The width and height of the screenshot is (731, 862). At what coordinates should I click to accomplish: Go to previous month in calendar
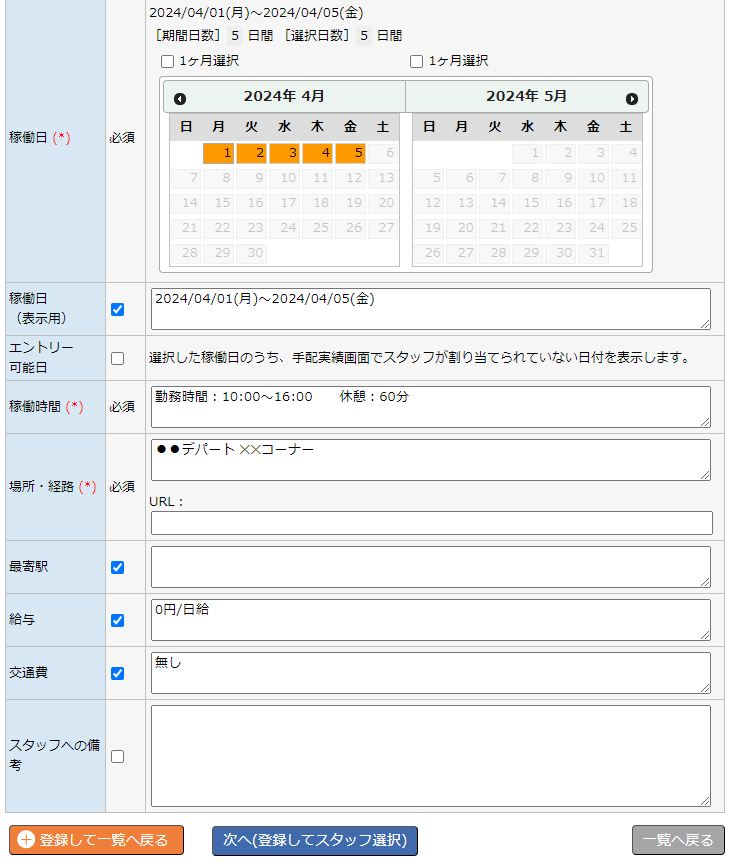click(x=180, y=99)
